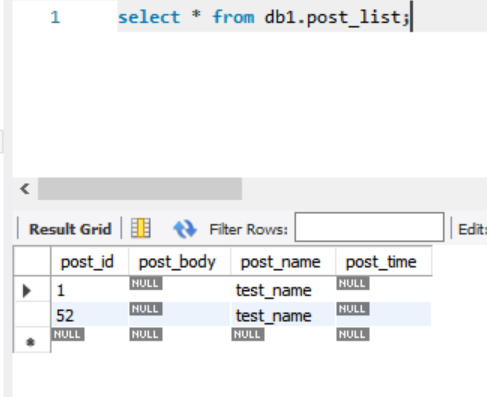
Task: Click test_name in the post_id 52 row
Action: 274,316
